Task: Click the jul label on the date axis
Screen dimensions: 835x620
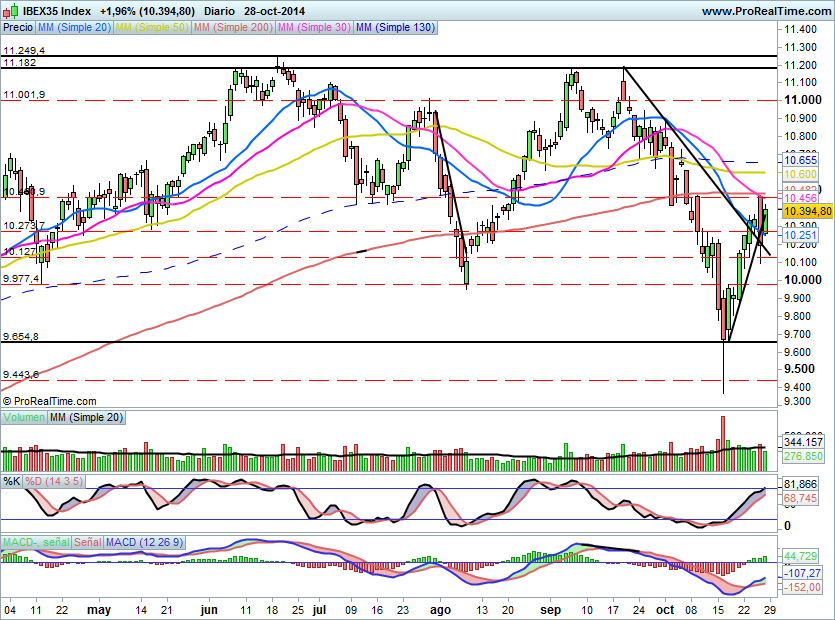Action: 319,610
